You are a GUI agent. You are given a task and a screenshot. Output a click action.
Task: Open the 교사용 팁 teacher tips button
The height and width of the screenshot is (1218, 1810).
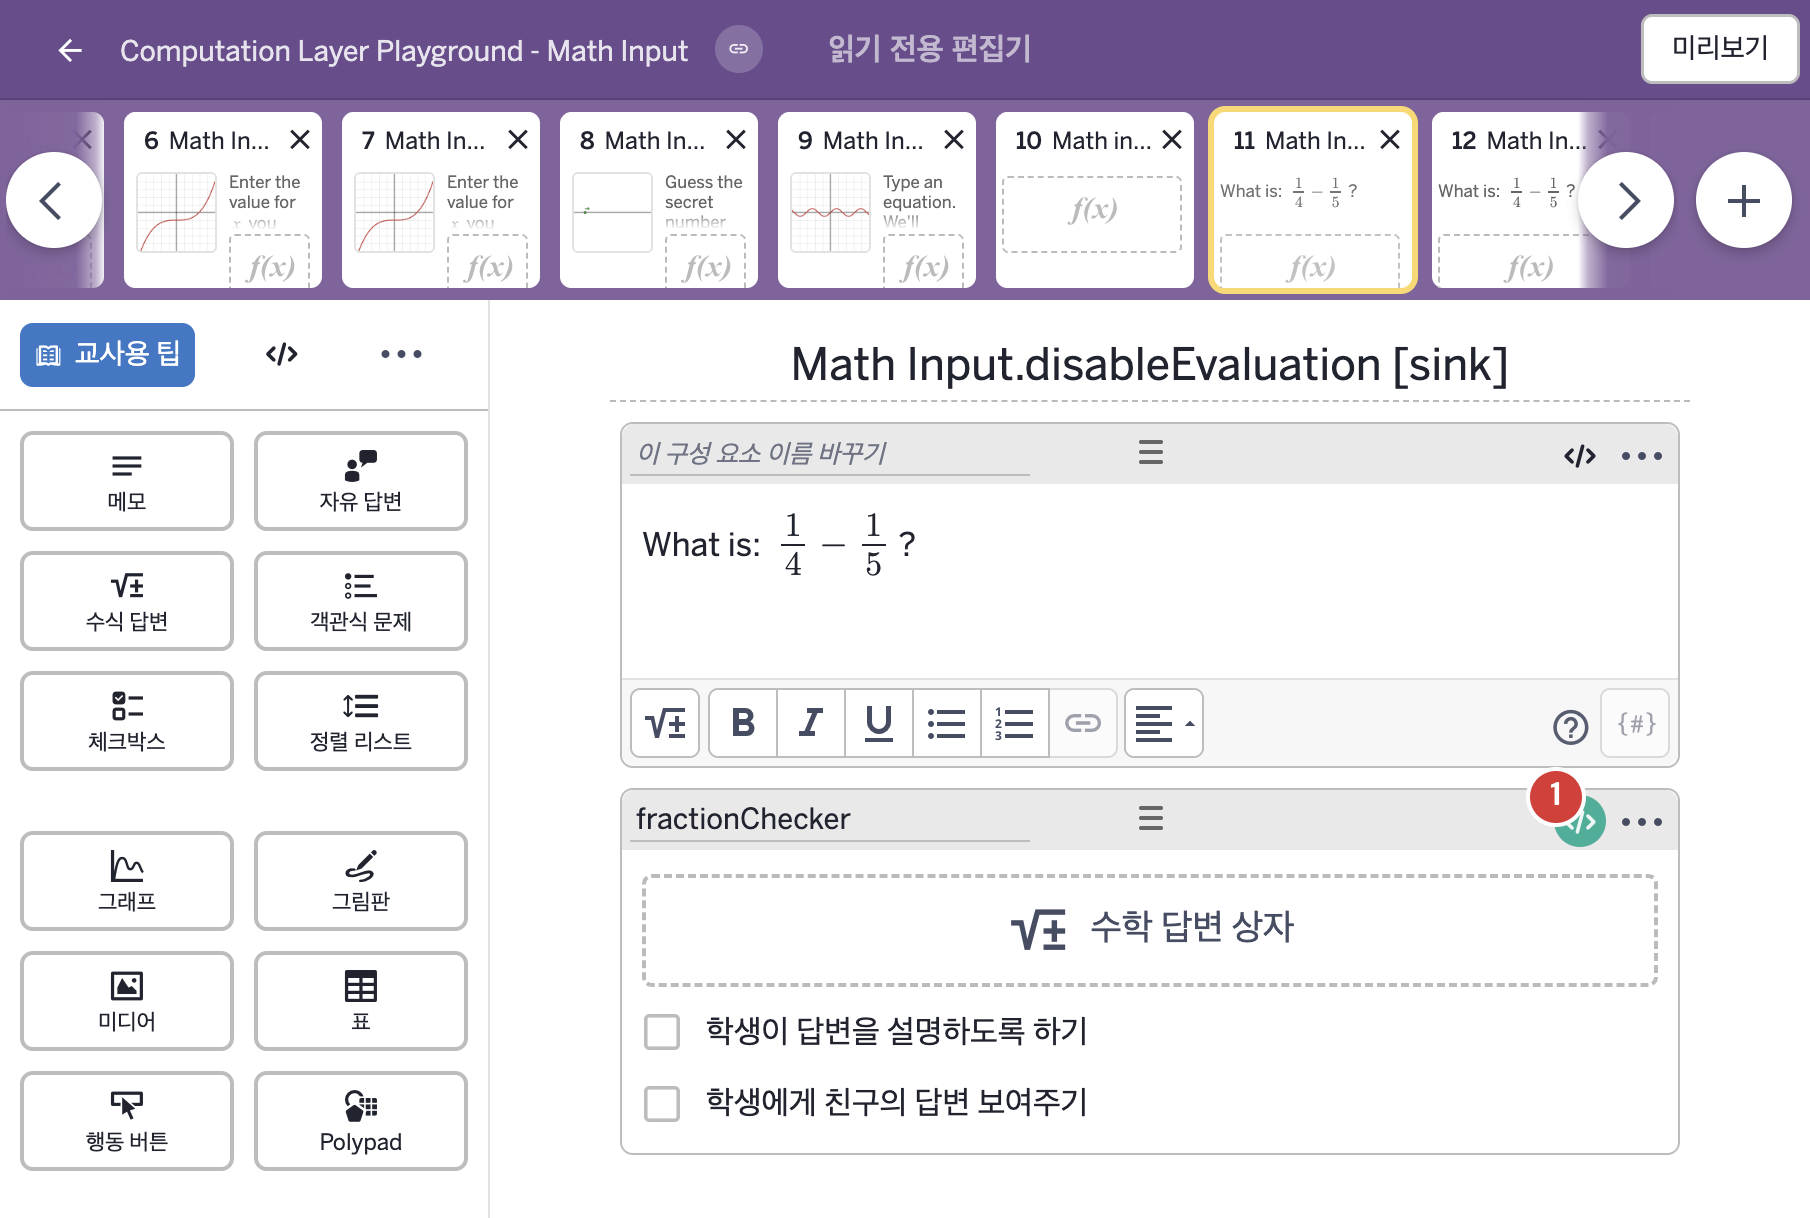click(108, 354)
